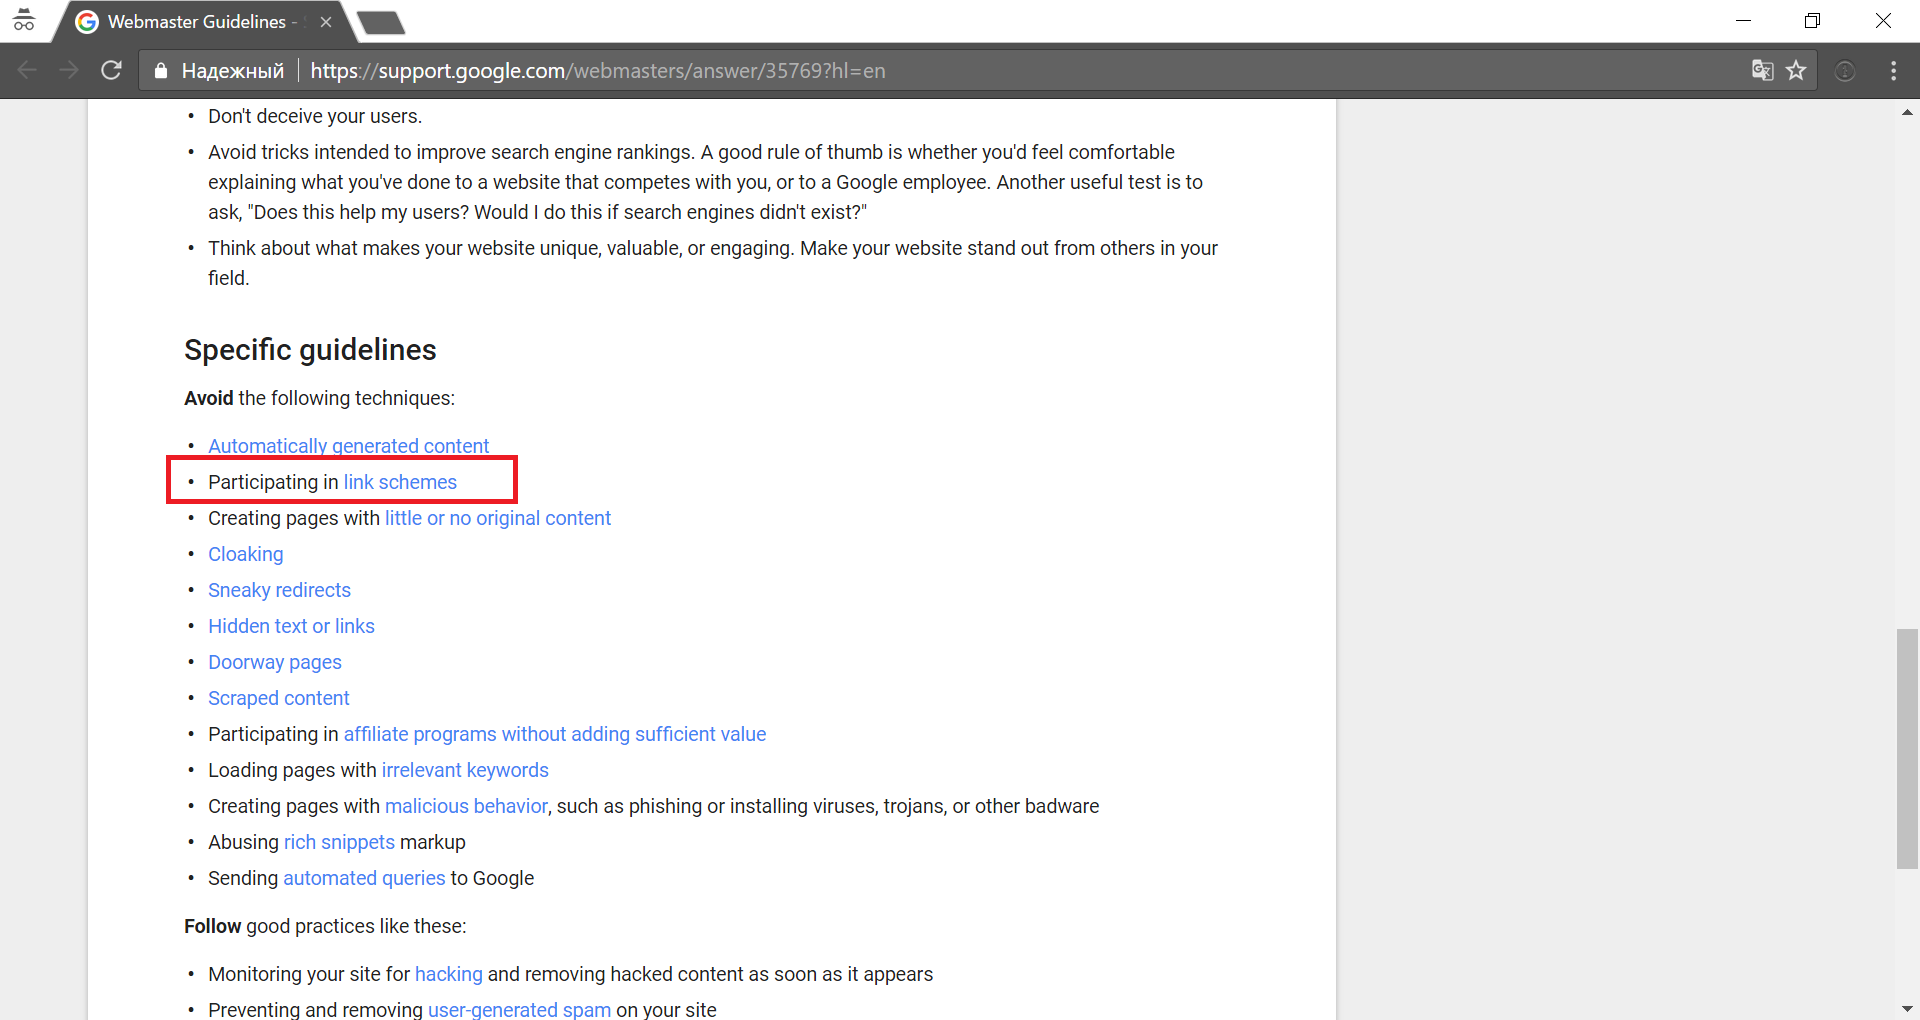This screenshot has height=1020, width=1920.
Task: Click 'Follow good practices like these:' text
Action: click(x=325, y=926)
